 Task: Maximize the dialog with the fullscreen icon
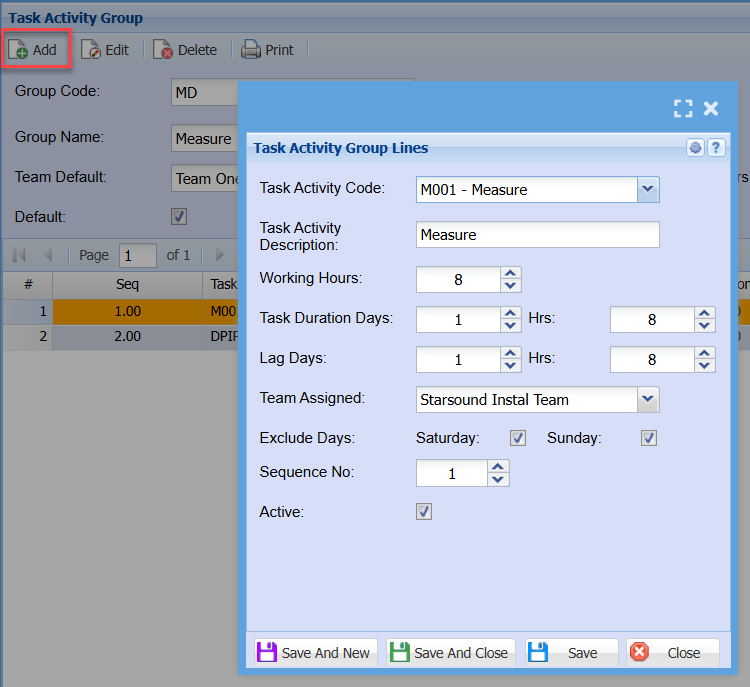pos(683,109)
